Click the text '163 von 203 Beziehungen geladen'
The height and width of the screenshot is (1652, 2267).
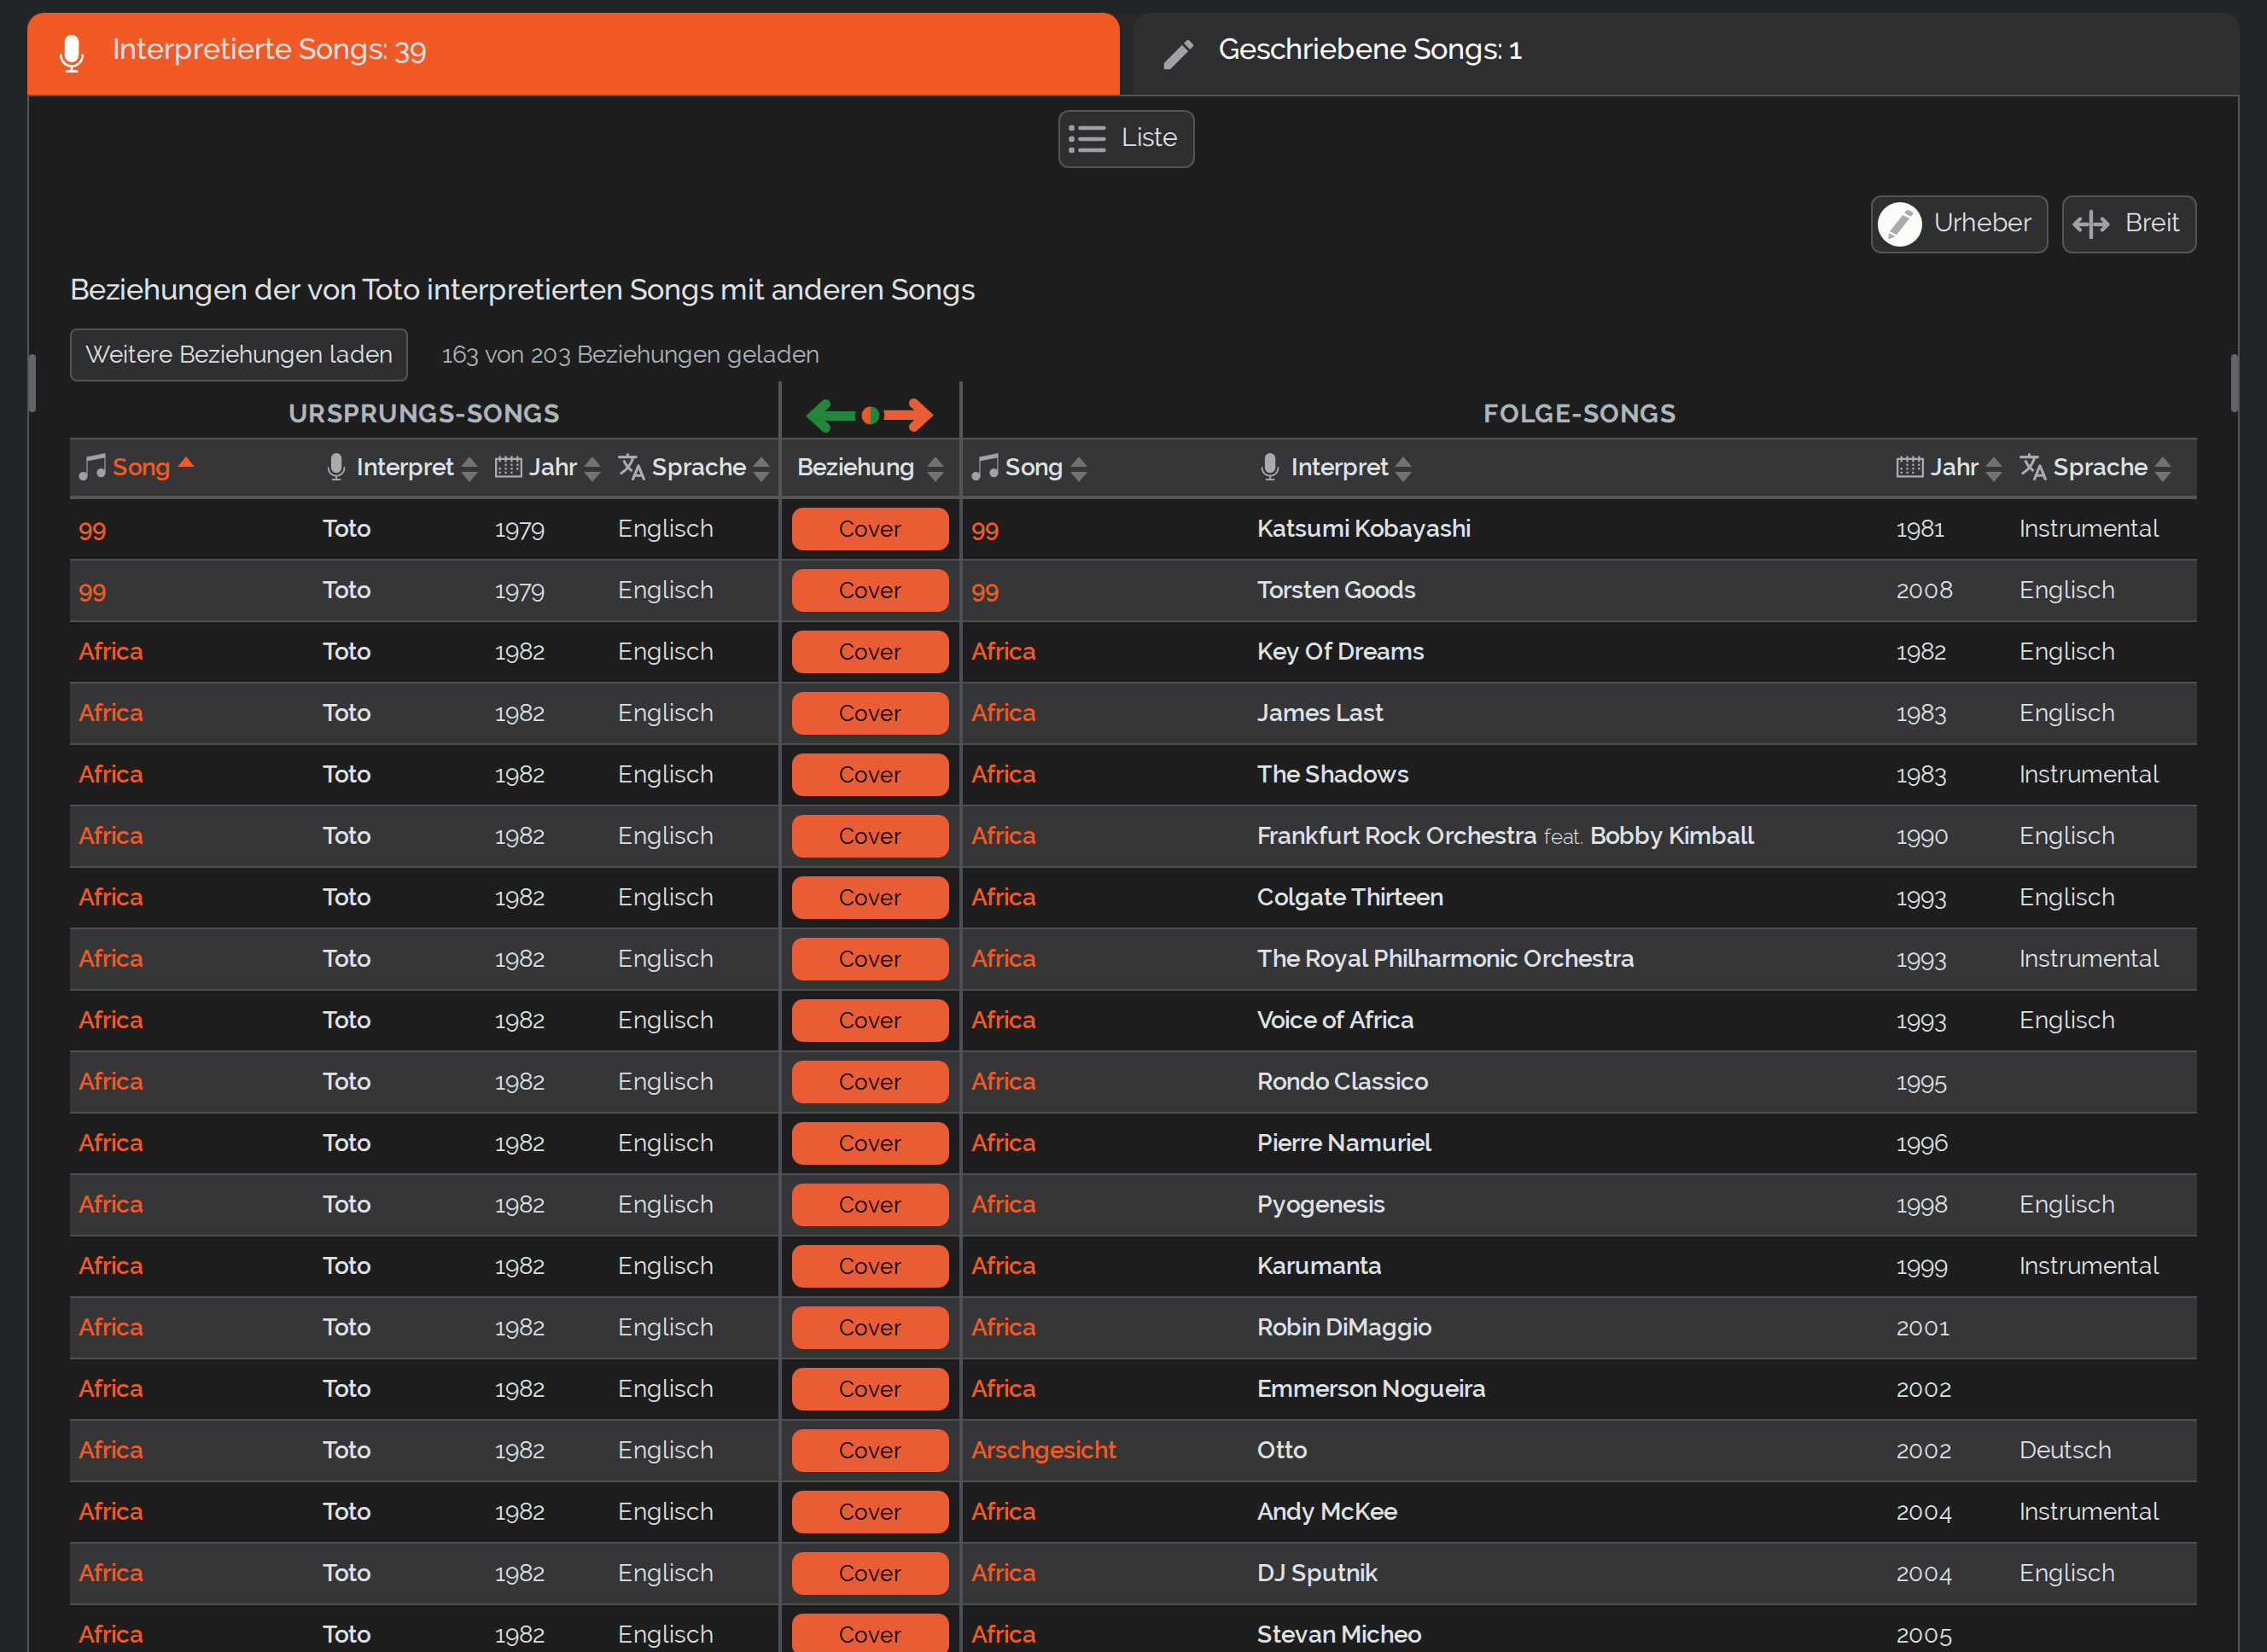(x=630, y=355)
